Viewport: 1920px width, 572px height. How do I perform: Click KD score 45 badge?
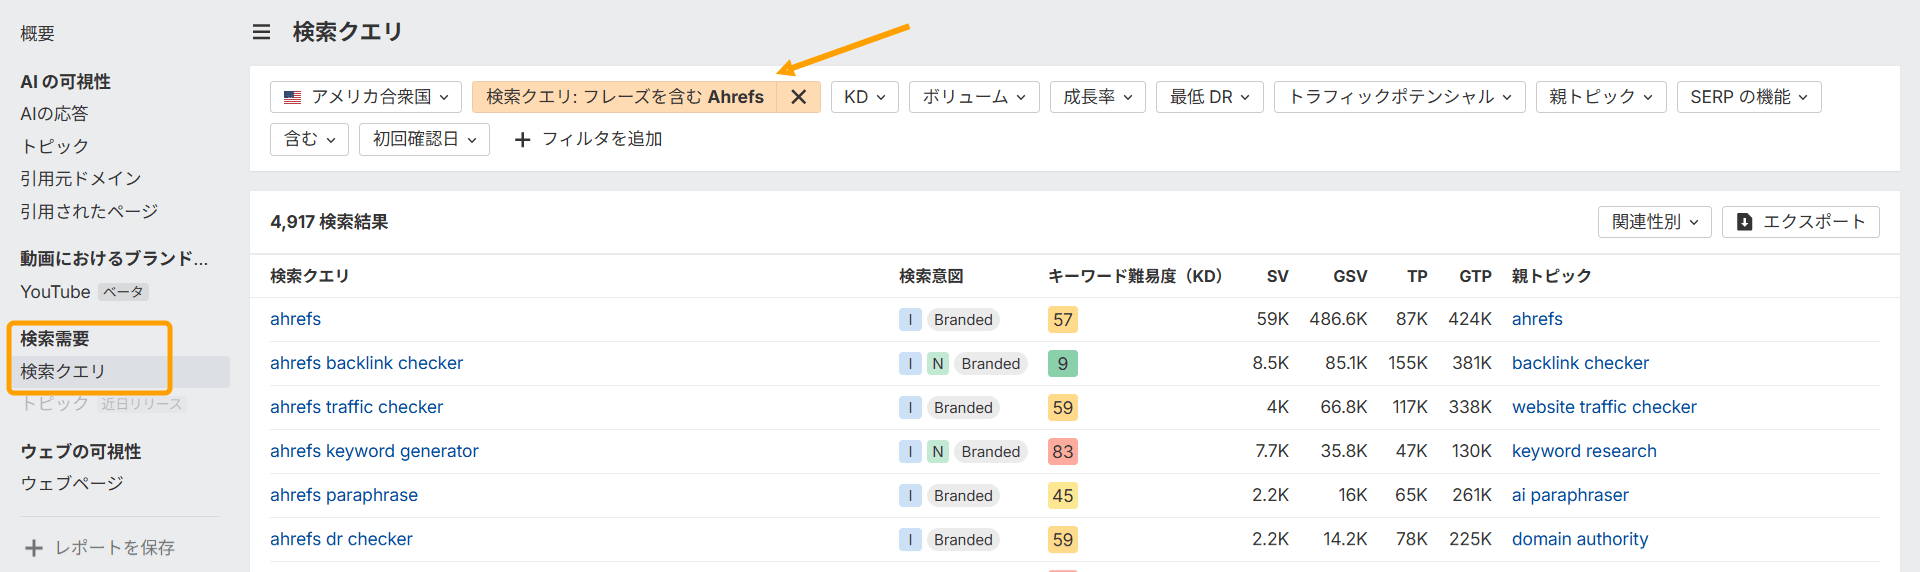pos(1062,496)
